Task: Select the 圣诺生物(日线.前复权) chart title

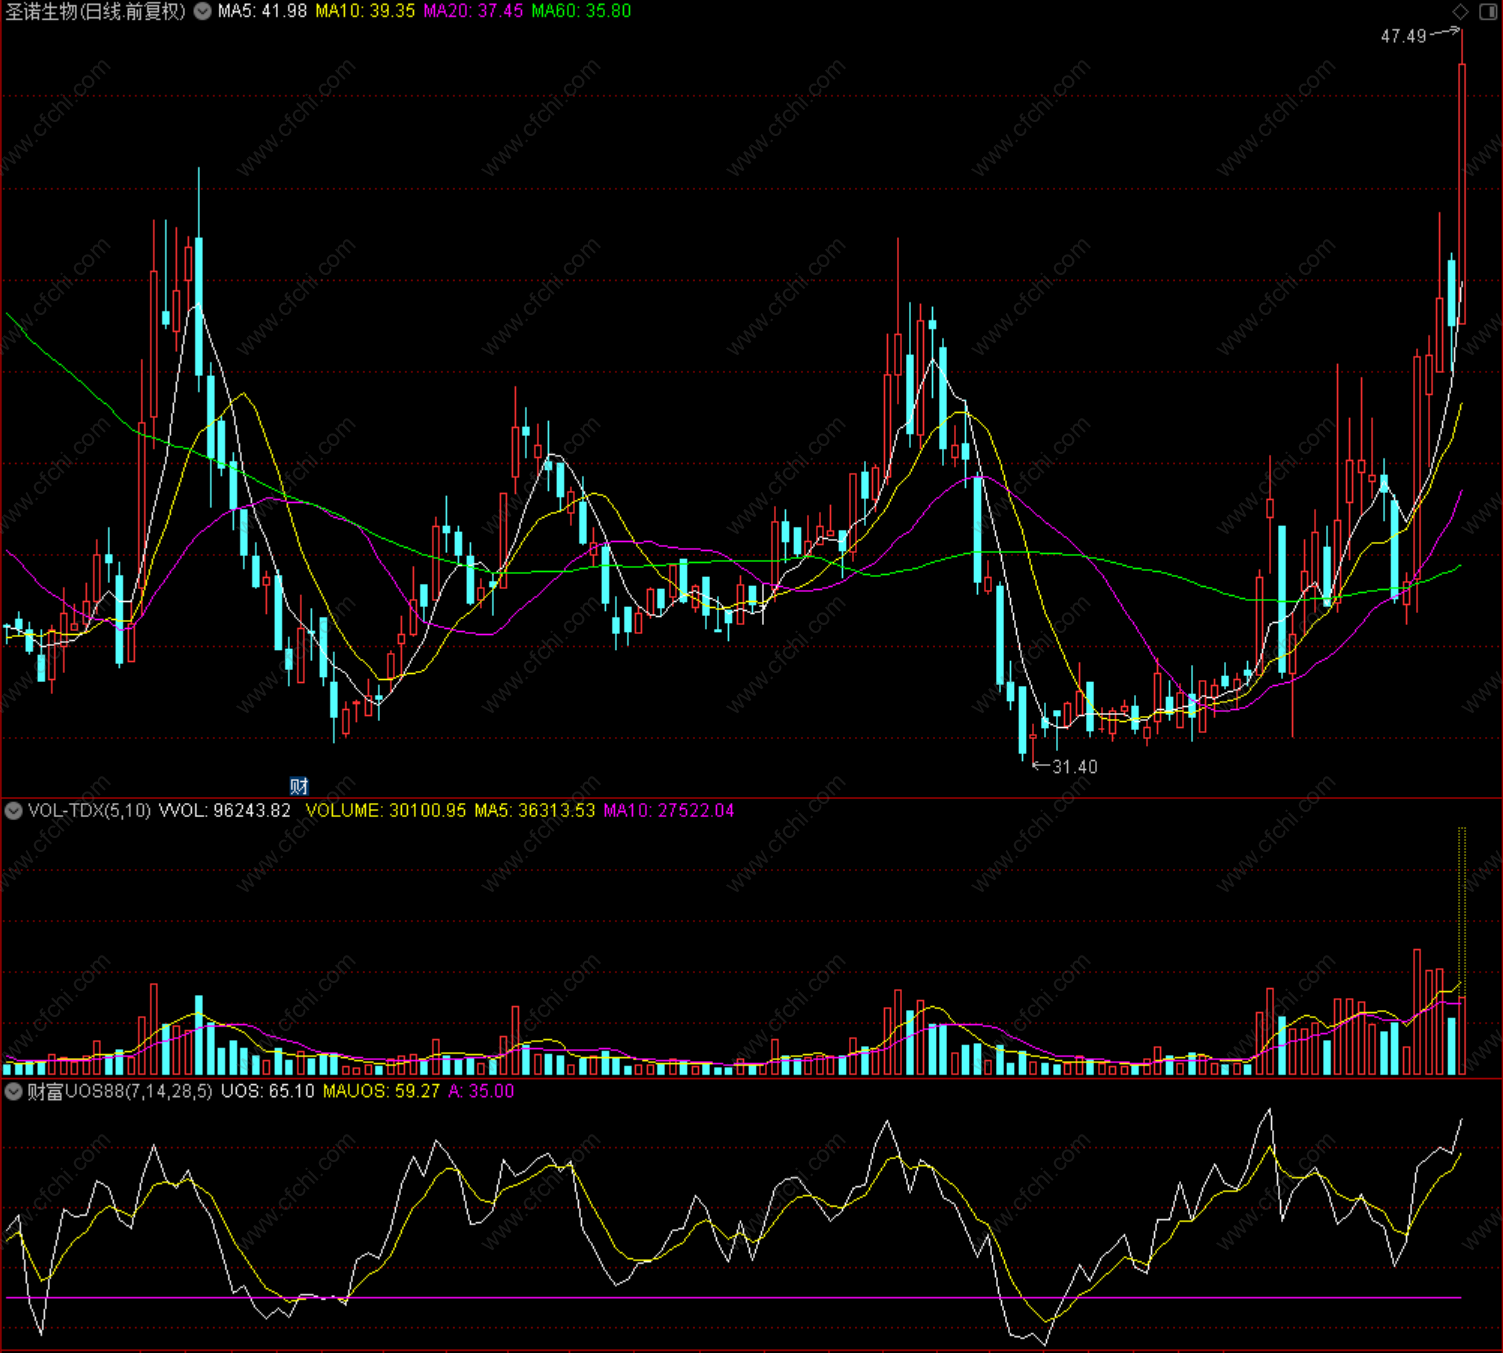Action: [x=96, y=11]
